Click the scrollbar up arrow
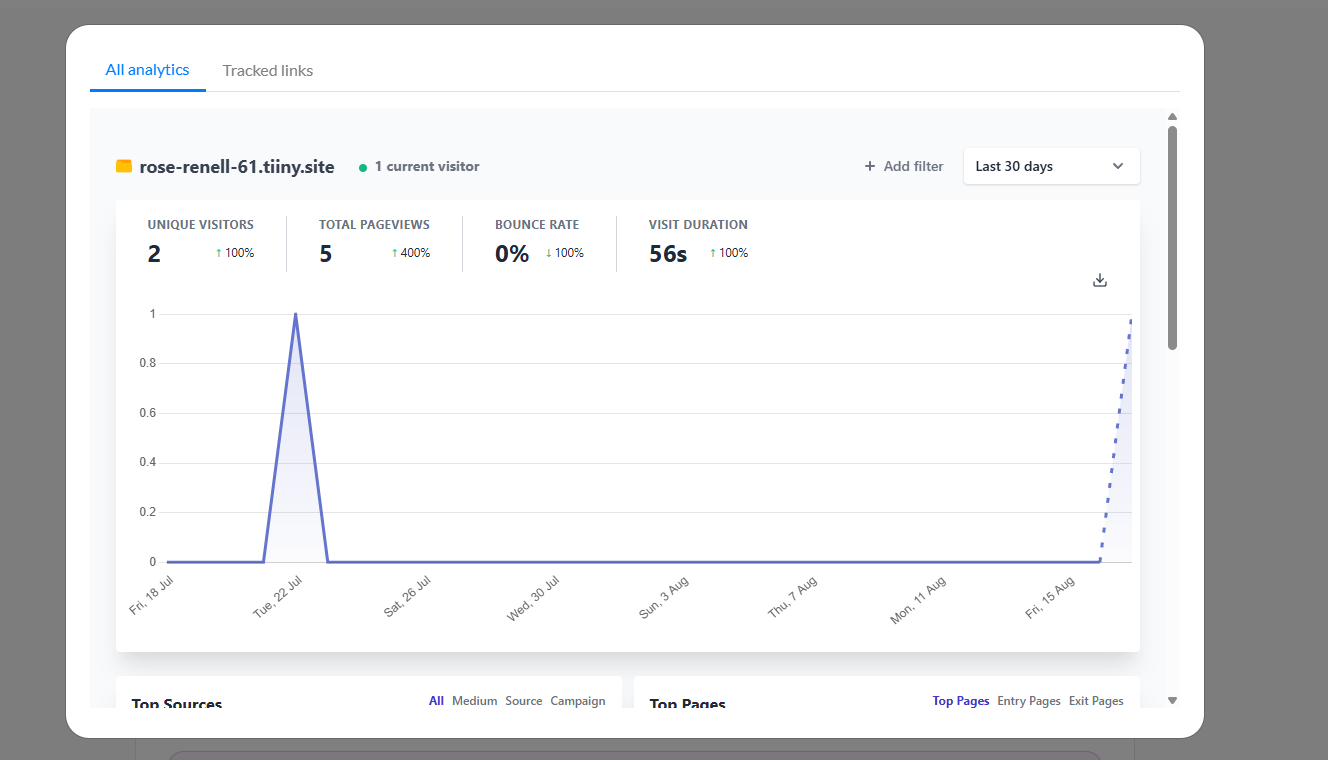The width and height of the screenshot is (1328, 760). pos(1172,117)
